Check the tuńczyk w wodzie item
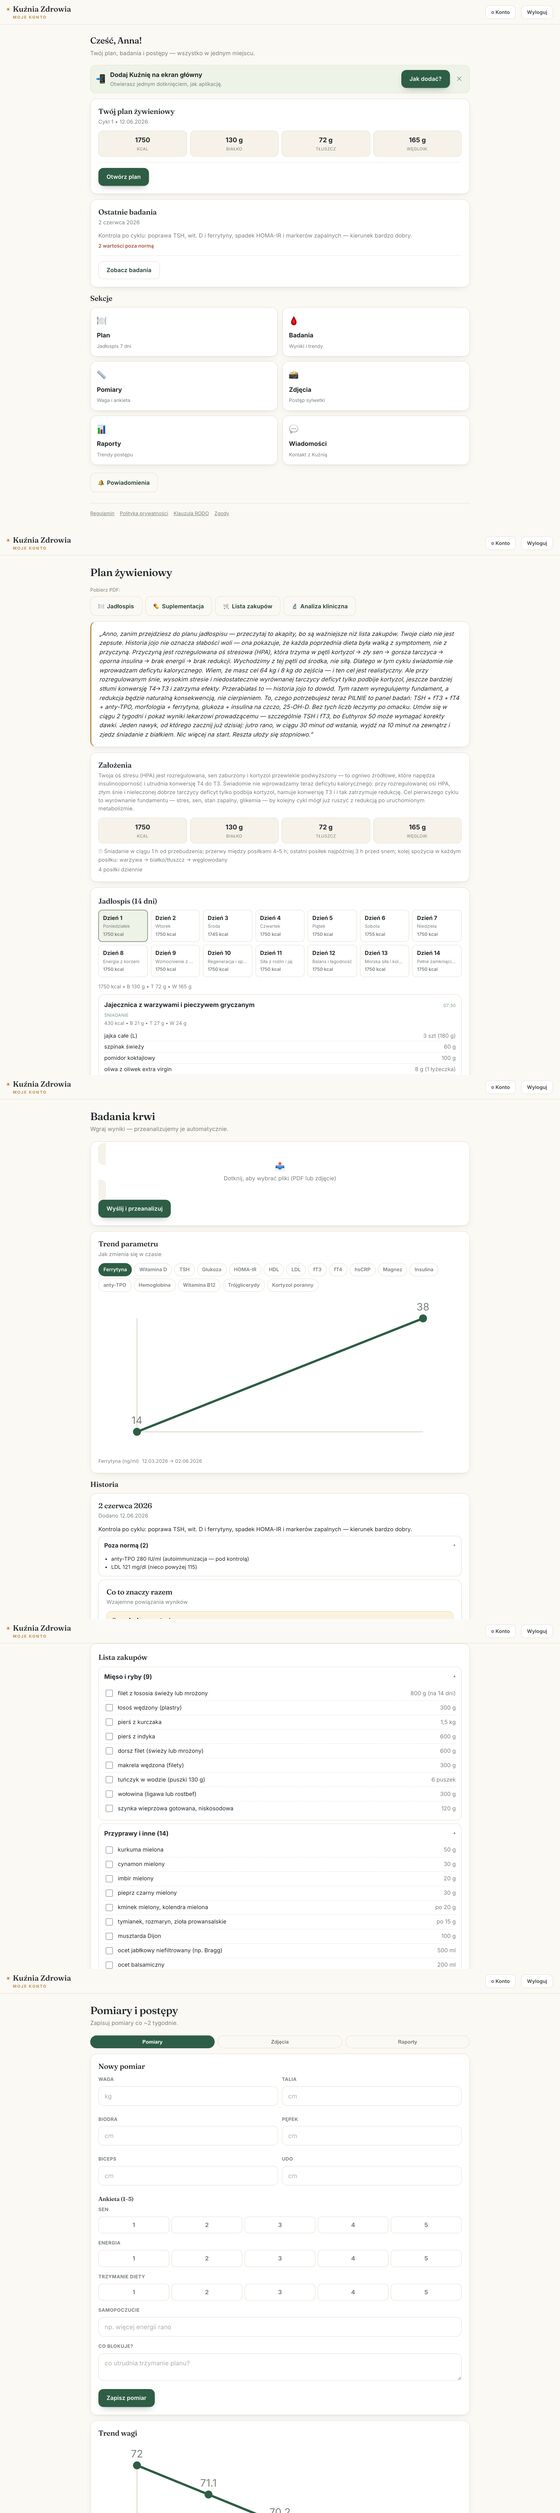Image resolution: width=560 pixels, height=2513 pixels. (109, 1780)
